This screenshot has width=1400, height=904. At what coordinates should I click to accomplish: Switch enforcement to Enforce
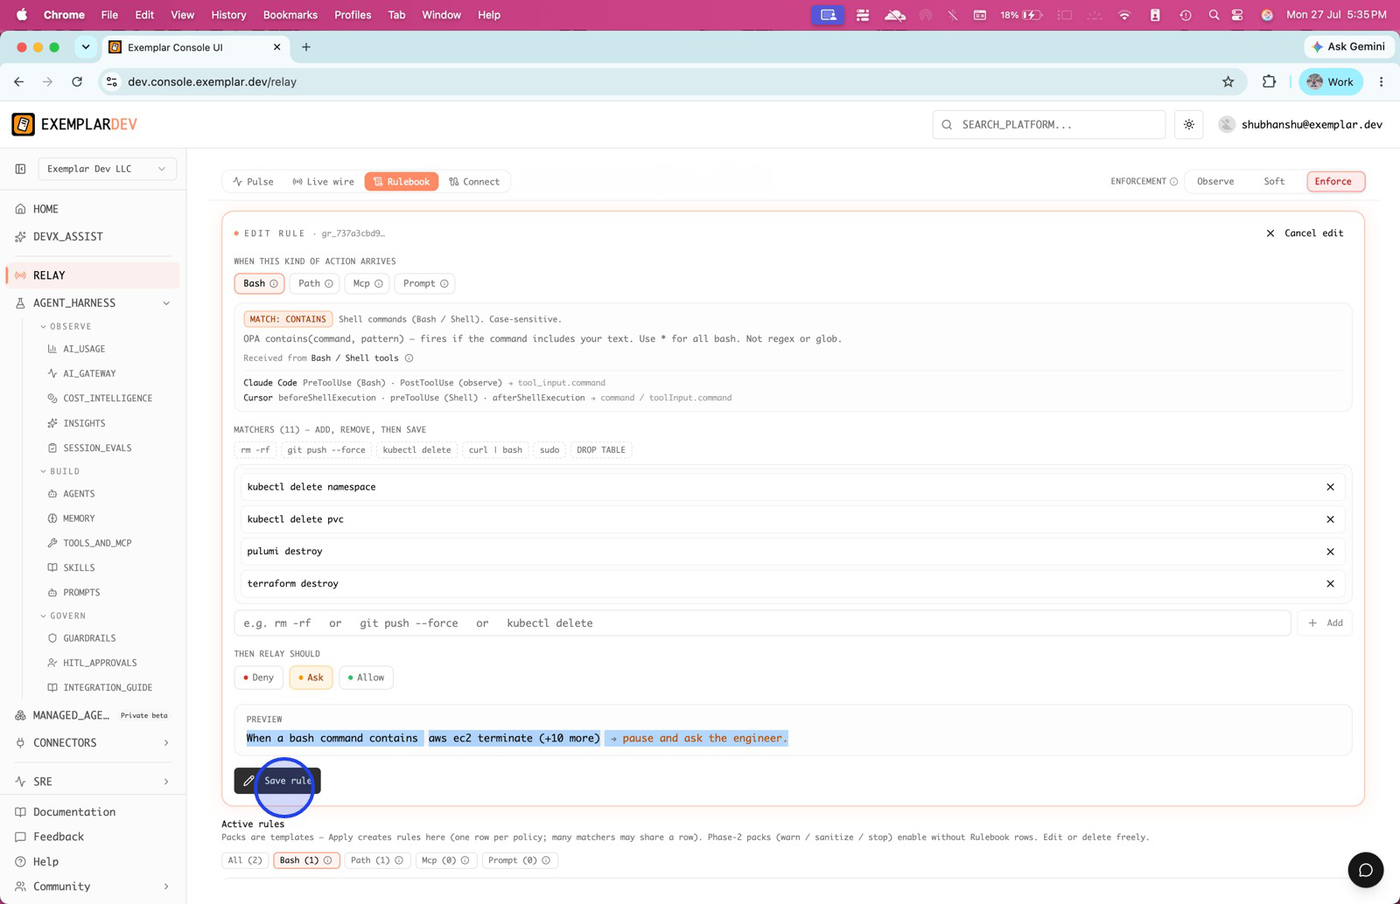[1333, 182]
